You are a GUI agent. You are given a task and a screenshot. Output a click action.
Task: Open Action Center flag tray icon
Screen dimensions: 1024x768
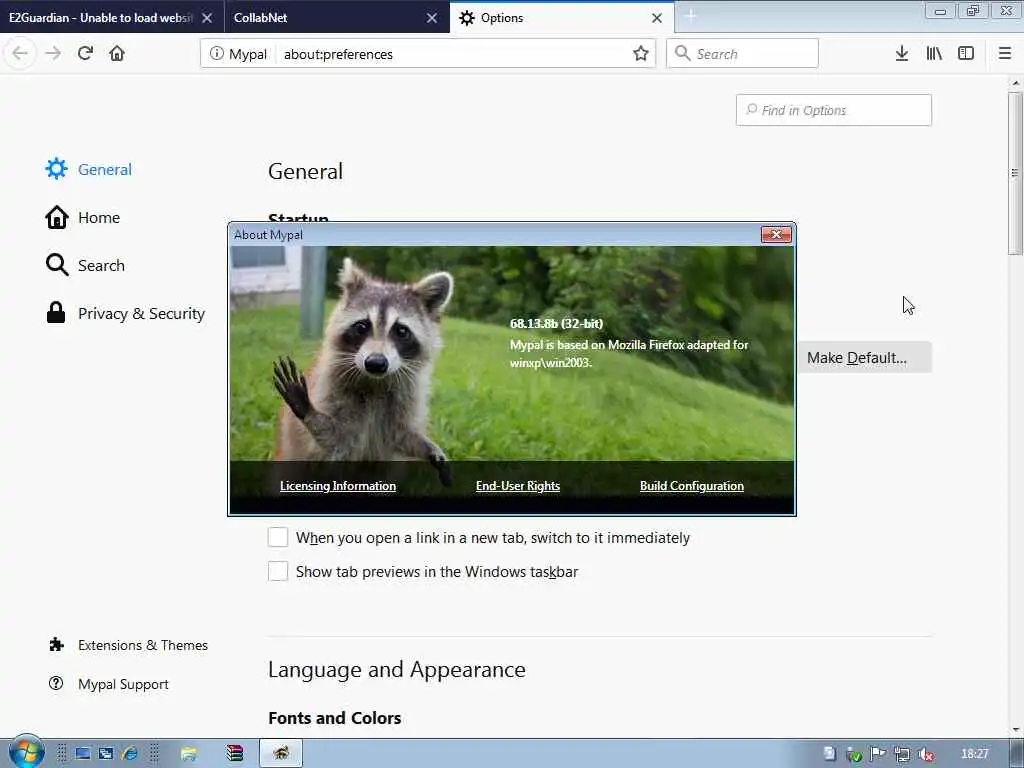pos(878,754)
